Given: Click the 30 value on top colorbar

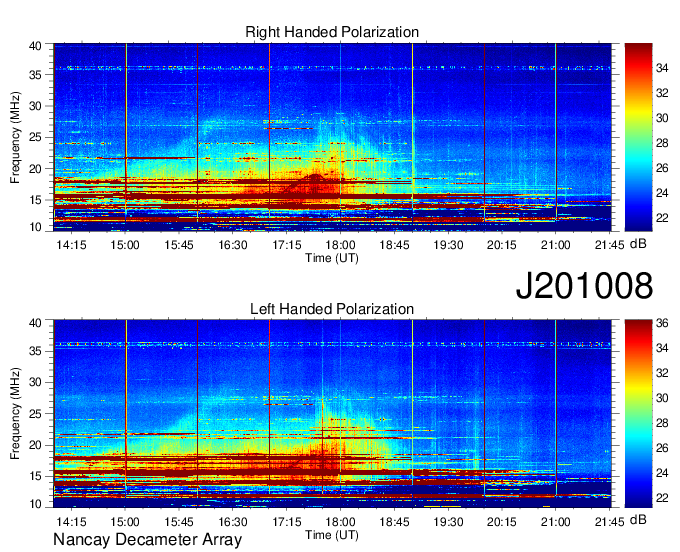Looking at the screenshot, I should pos(662,118).
